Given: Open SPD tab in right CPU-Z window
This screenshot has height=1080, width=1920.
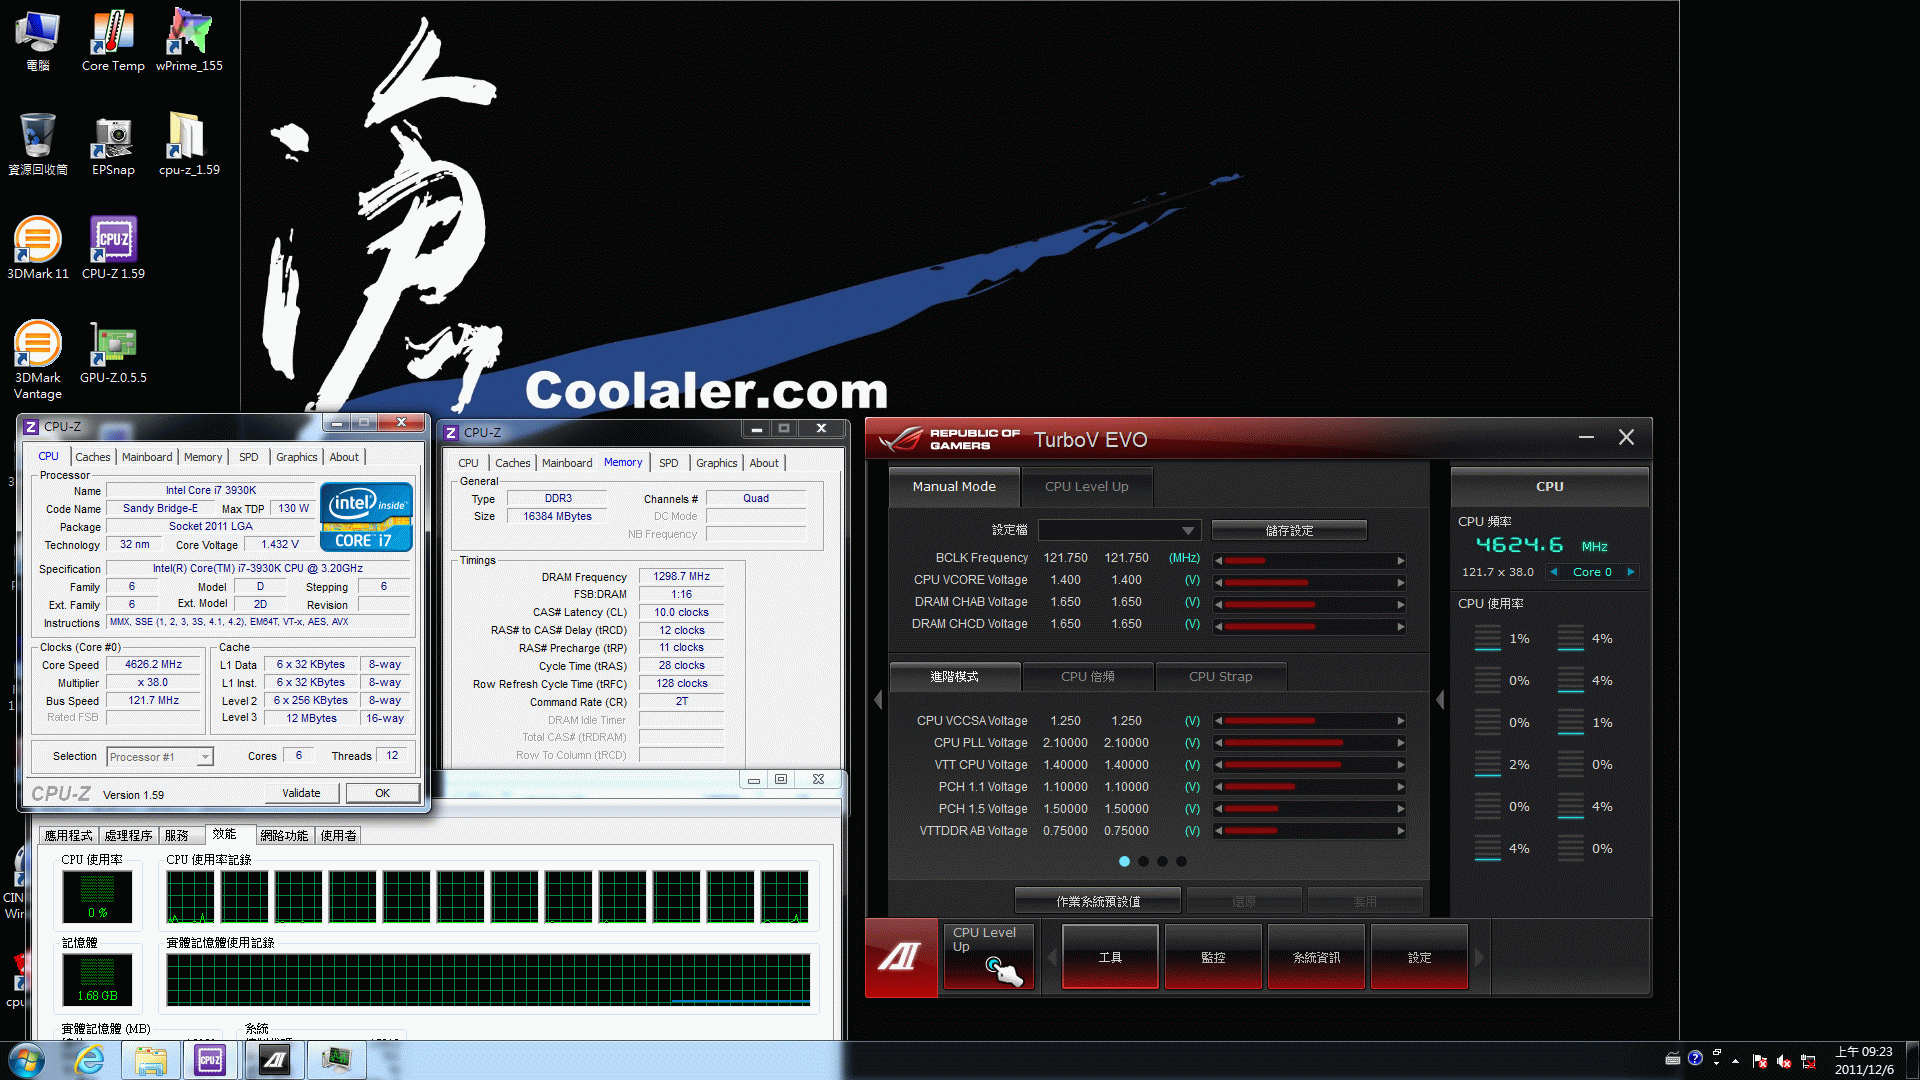Looking at the screenshot, I should (x=669, y=463).
